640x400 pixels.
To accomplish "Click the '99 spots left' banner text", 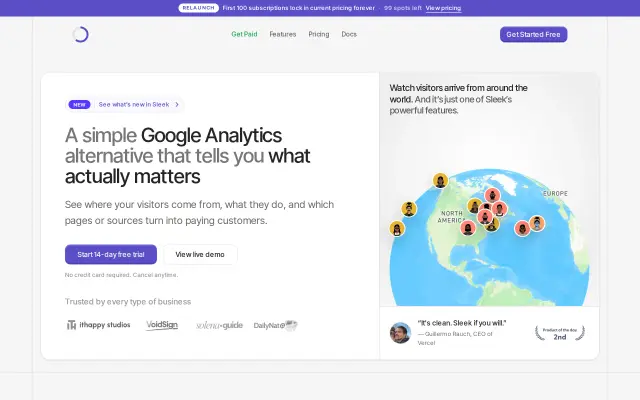I will [402, 8].
